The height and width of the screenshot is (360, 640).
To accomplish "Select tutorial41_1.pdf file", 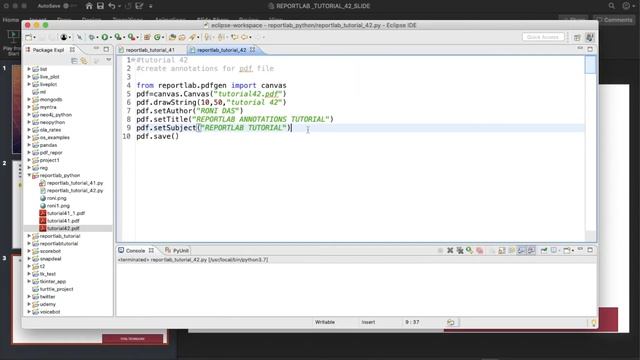I will point(66,213).
